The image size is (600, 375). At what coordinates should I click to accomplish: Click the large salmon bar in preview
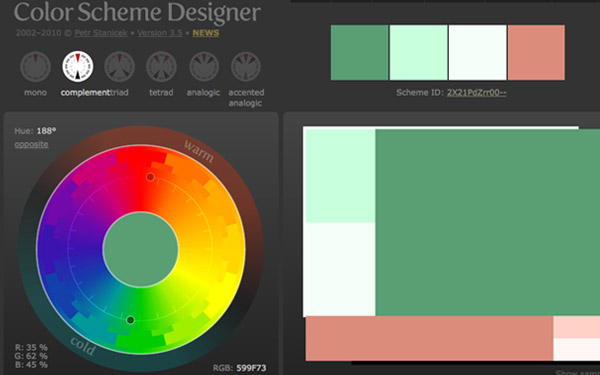(x=429, y=338)
